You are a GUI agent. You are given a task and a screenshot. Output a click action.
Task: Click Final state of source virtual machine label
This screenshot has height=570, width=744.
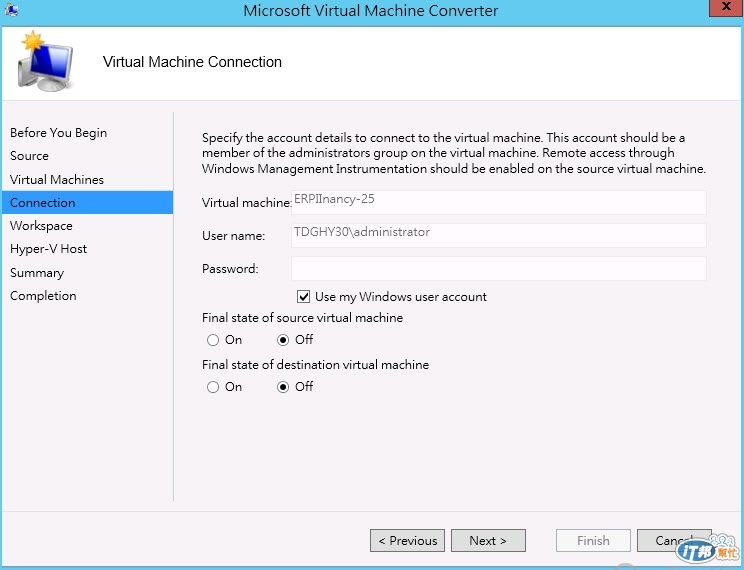302,318
